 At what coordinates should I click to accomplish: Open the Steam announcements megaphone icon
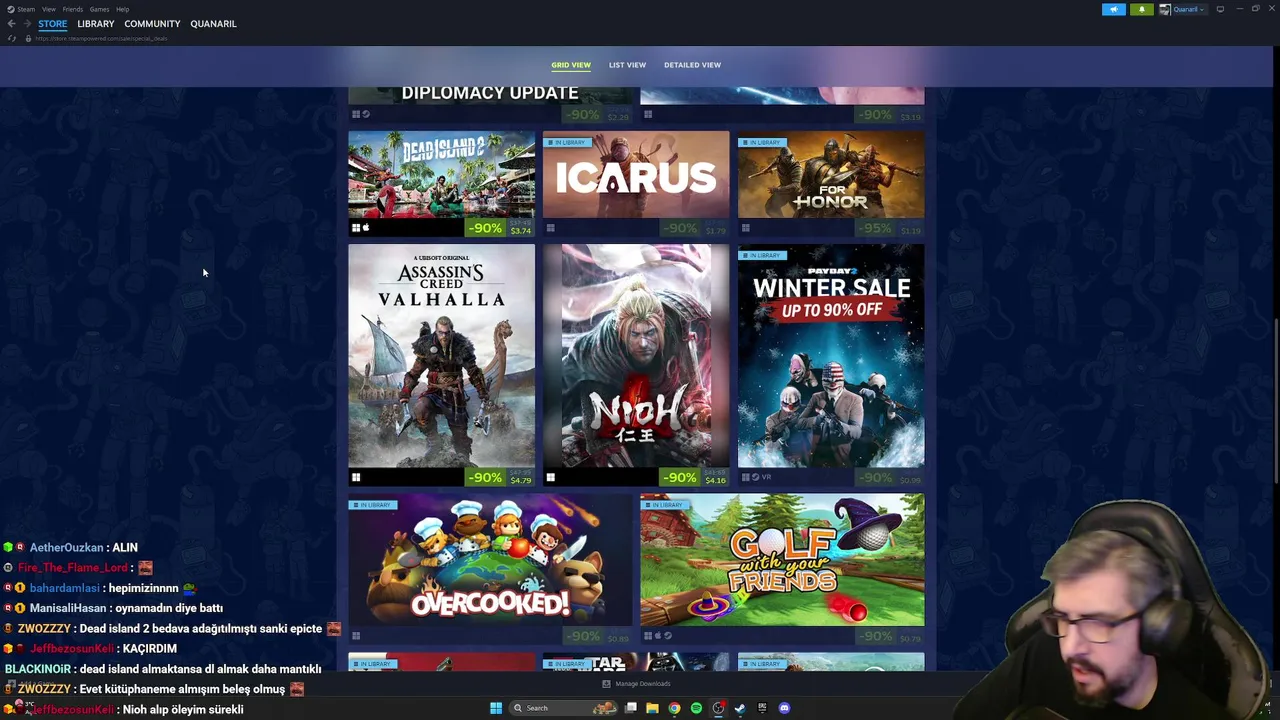pyautogui.click(x=1113, y=9)
